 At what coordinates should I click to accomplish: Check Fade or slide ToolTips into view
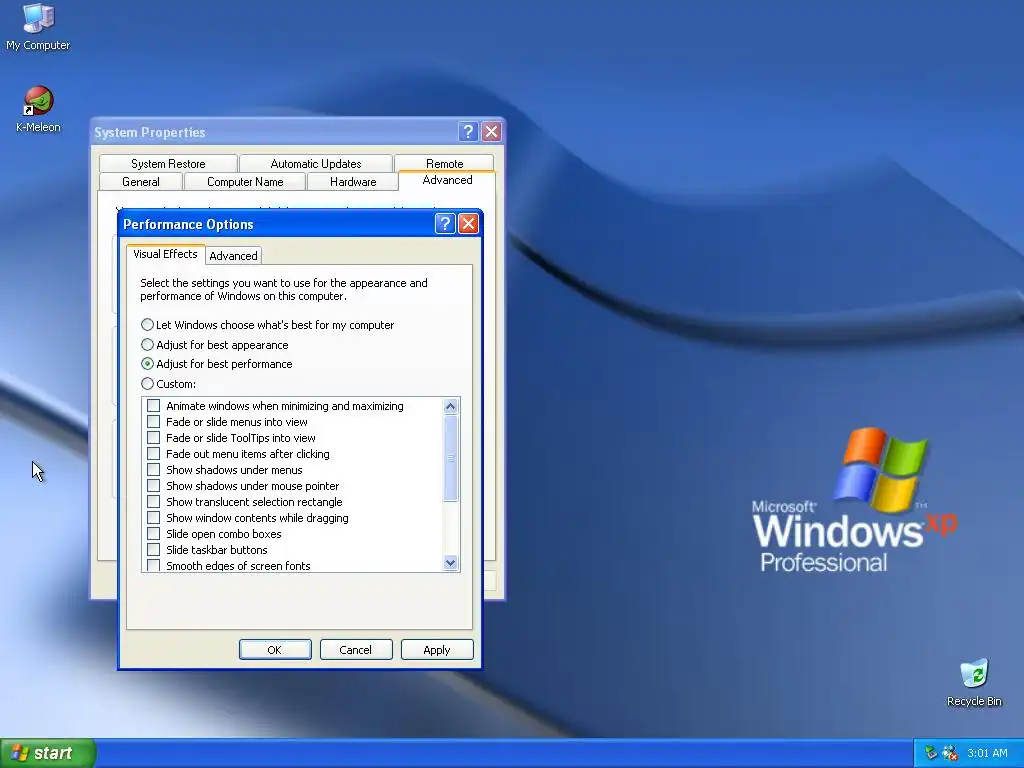coord(153,438)
